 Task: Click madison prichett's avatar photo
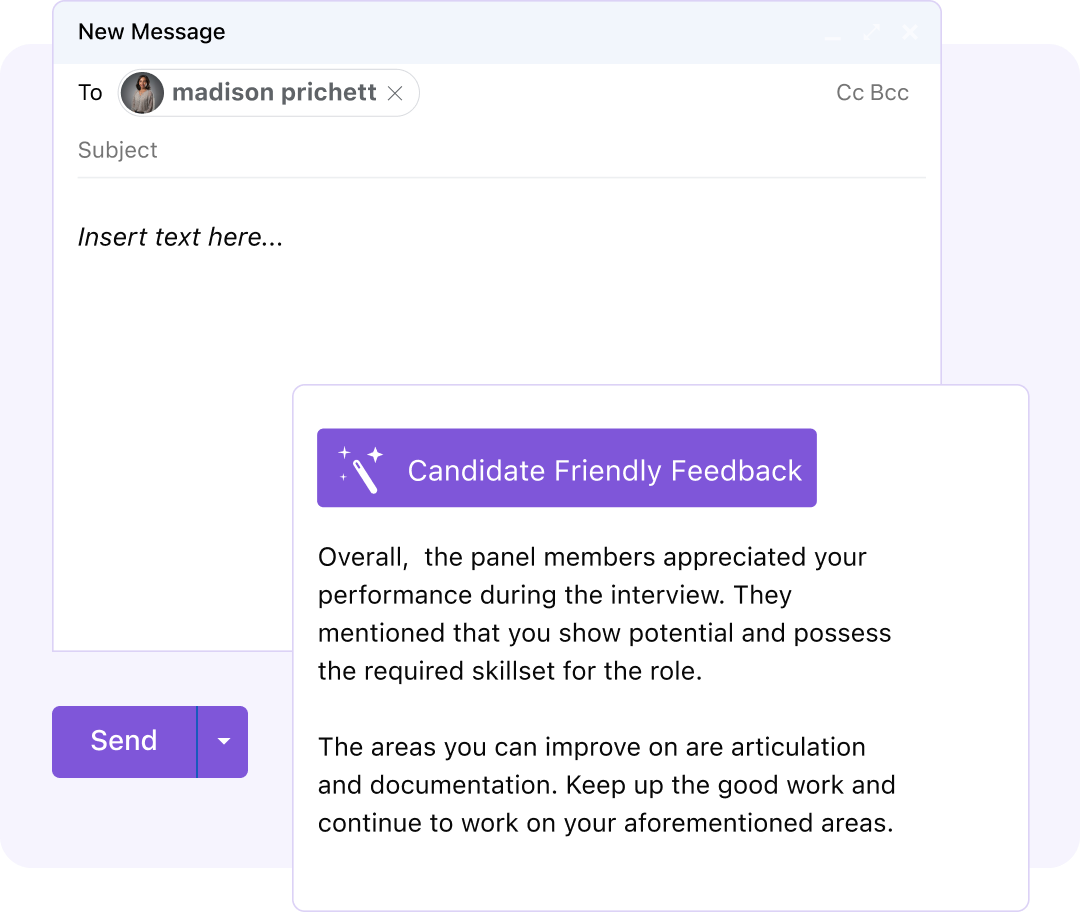coord(141,92)
